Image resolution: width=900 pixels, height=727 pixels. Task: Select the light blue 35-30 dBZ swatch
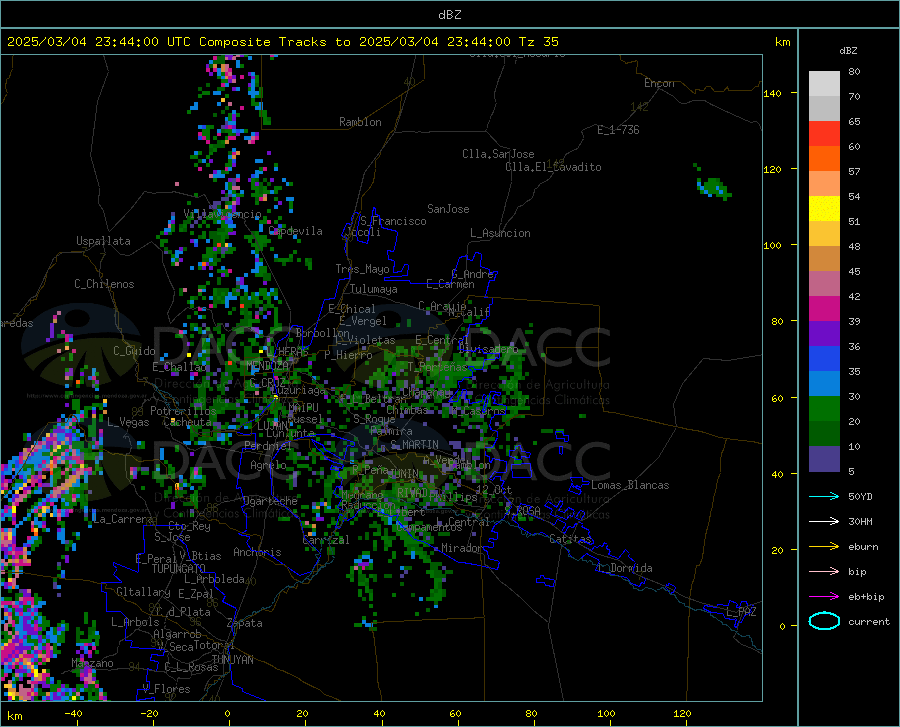click(x=824, y=384)
